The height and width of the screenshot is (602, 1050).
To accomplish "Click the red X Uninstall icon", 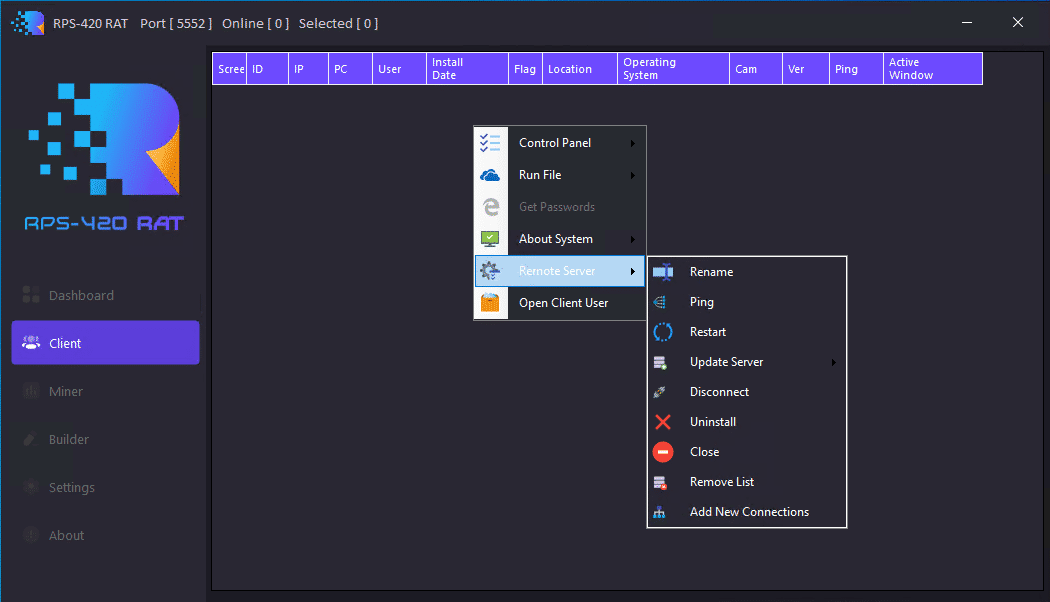I will click(662, 422).
